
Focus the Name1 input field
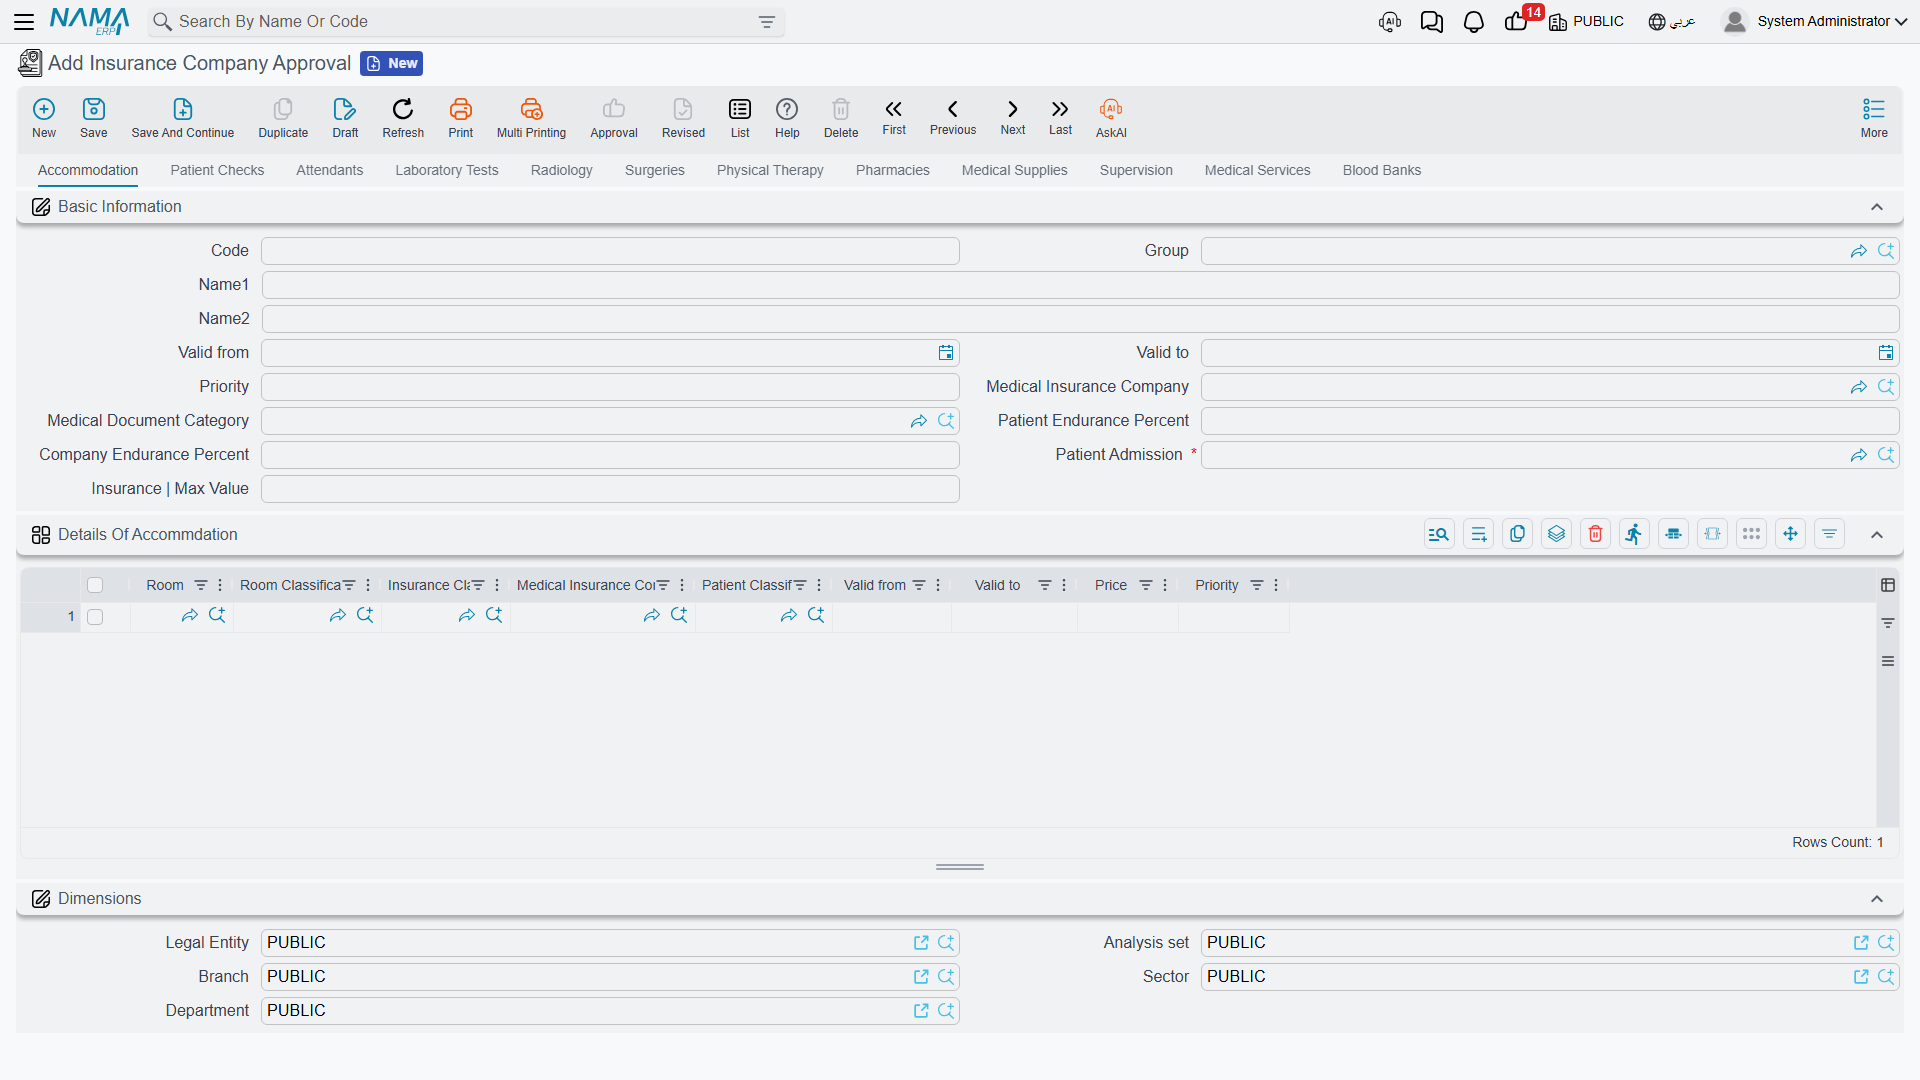pos(1080,285)
